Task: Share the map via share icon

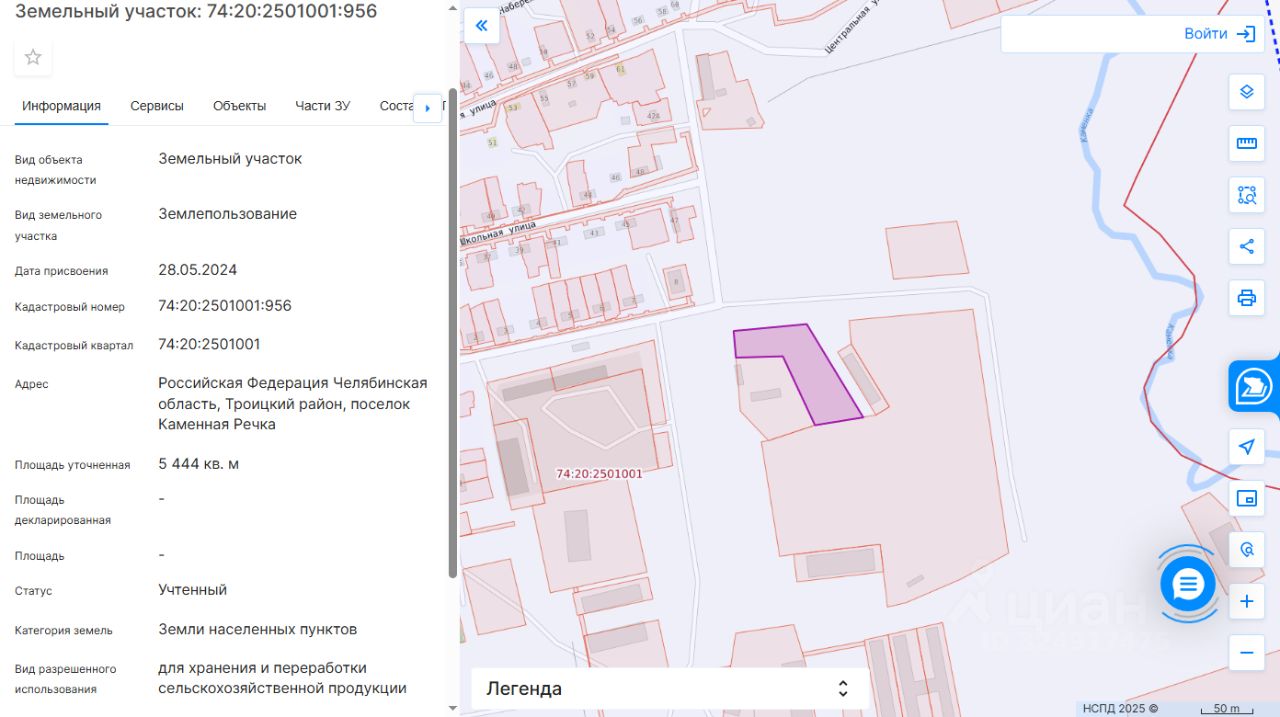Action: tap(1246, 246)
